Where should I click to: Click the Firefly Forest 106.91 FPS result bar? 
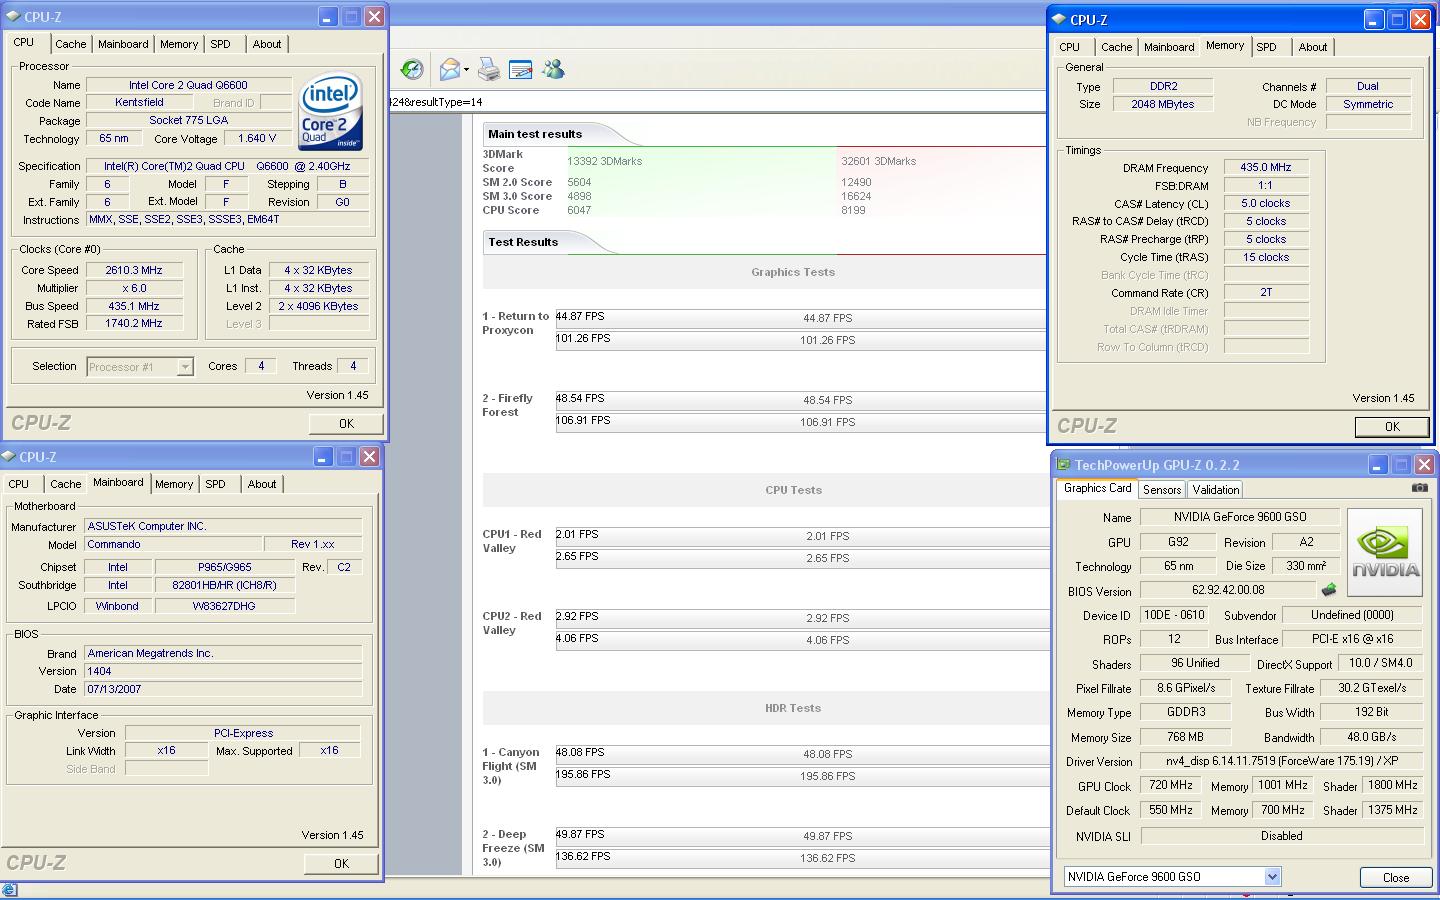800,421
